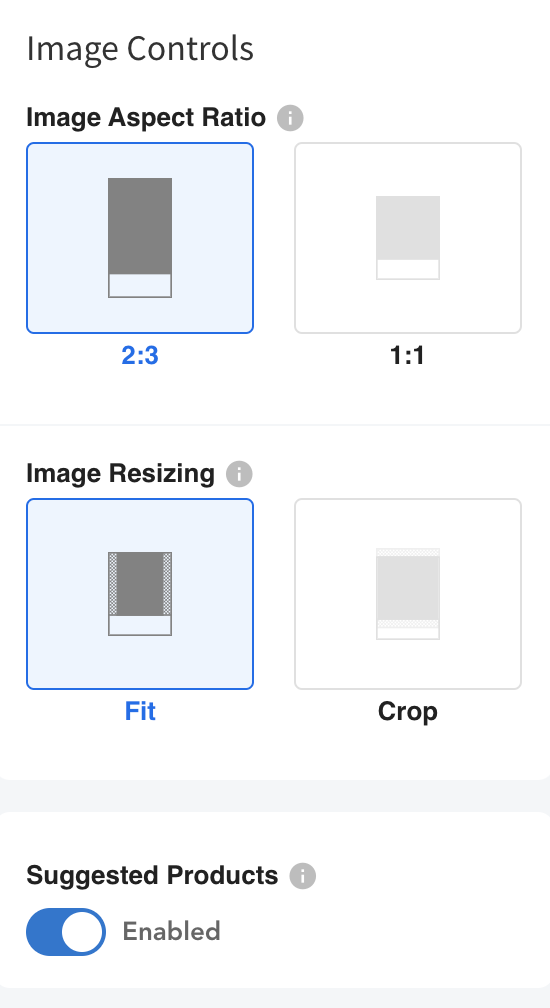550x1008 pixels.
Task: Click the Fit label text
Action: point(140,712)
